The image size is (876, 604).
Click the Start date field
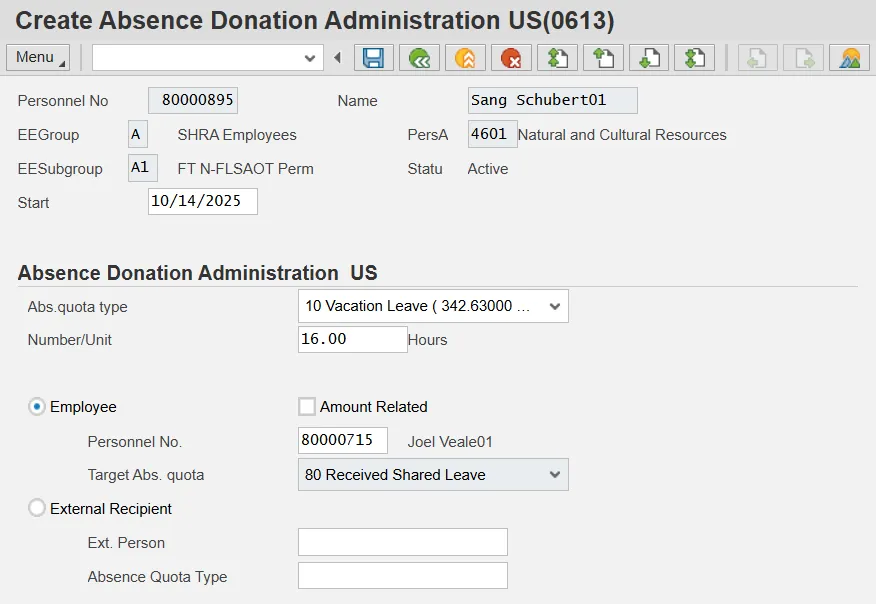click(x=202, y=201)
